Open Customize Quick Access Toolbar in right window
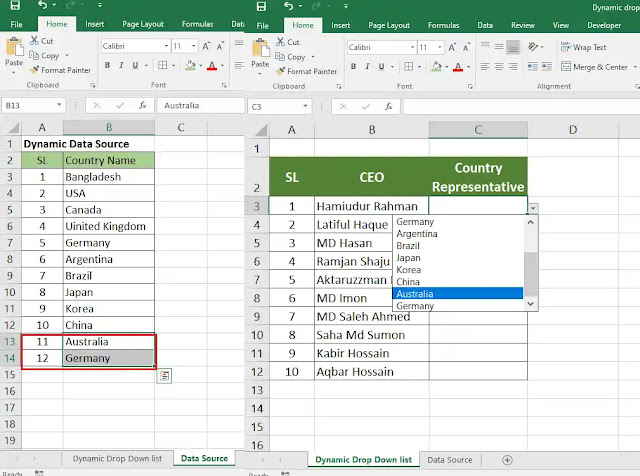The width and height of the screenshot is (640, 476). pyautogui.click(x=346, y=6)
